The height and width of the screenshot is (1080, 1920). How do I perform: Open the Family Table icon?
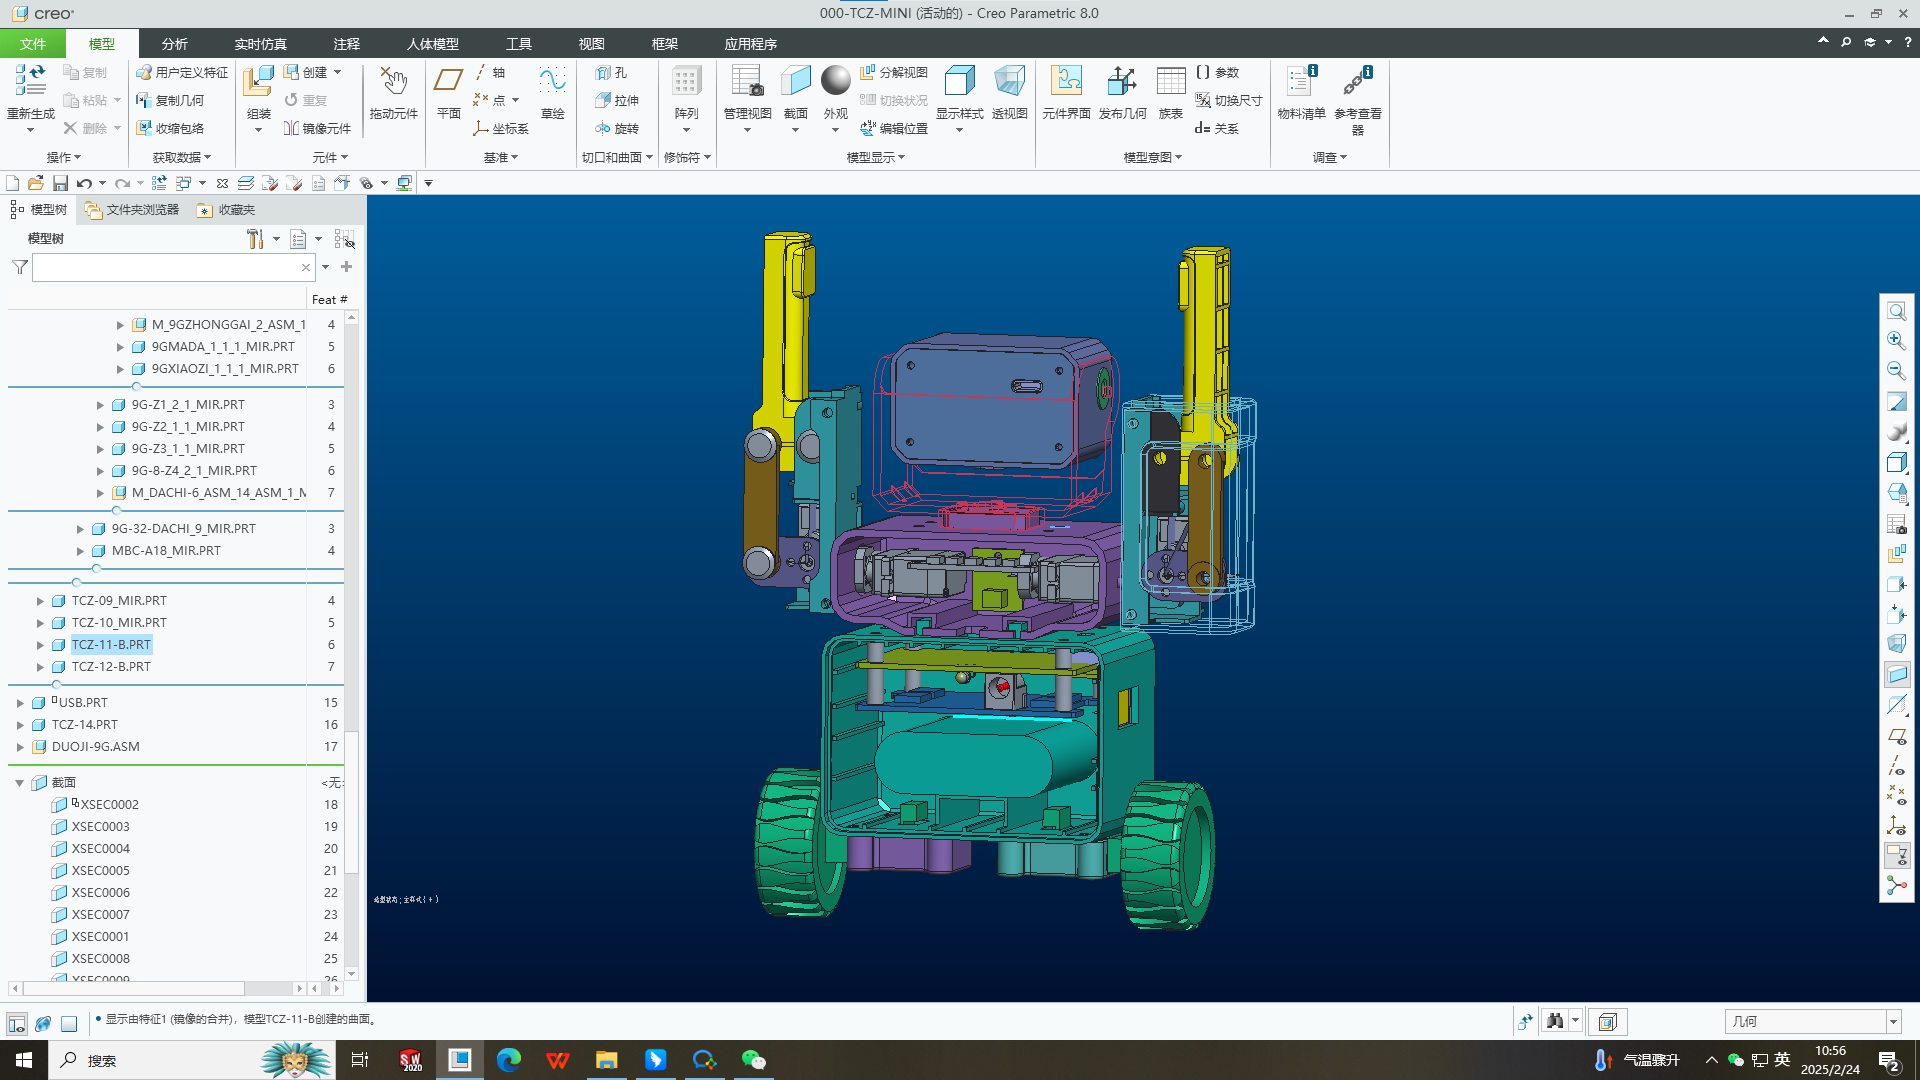(1170, 82)
